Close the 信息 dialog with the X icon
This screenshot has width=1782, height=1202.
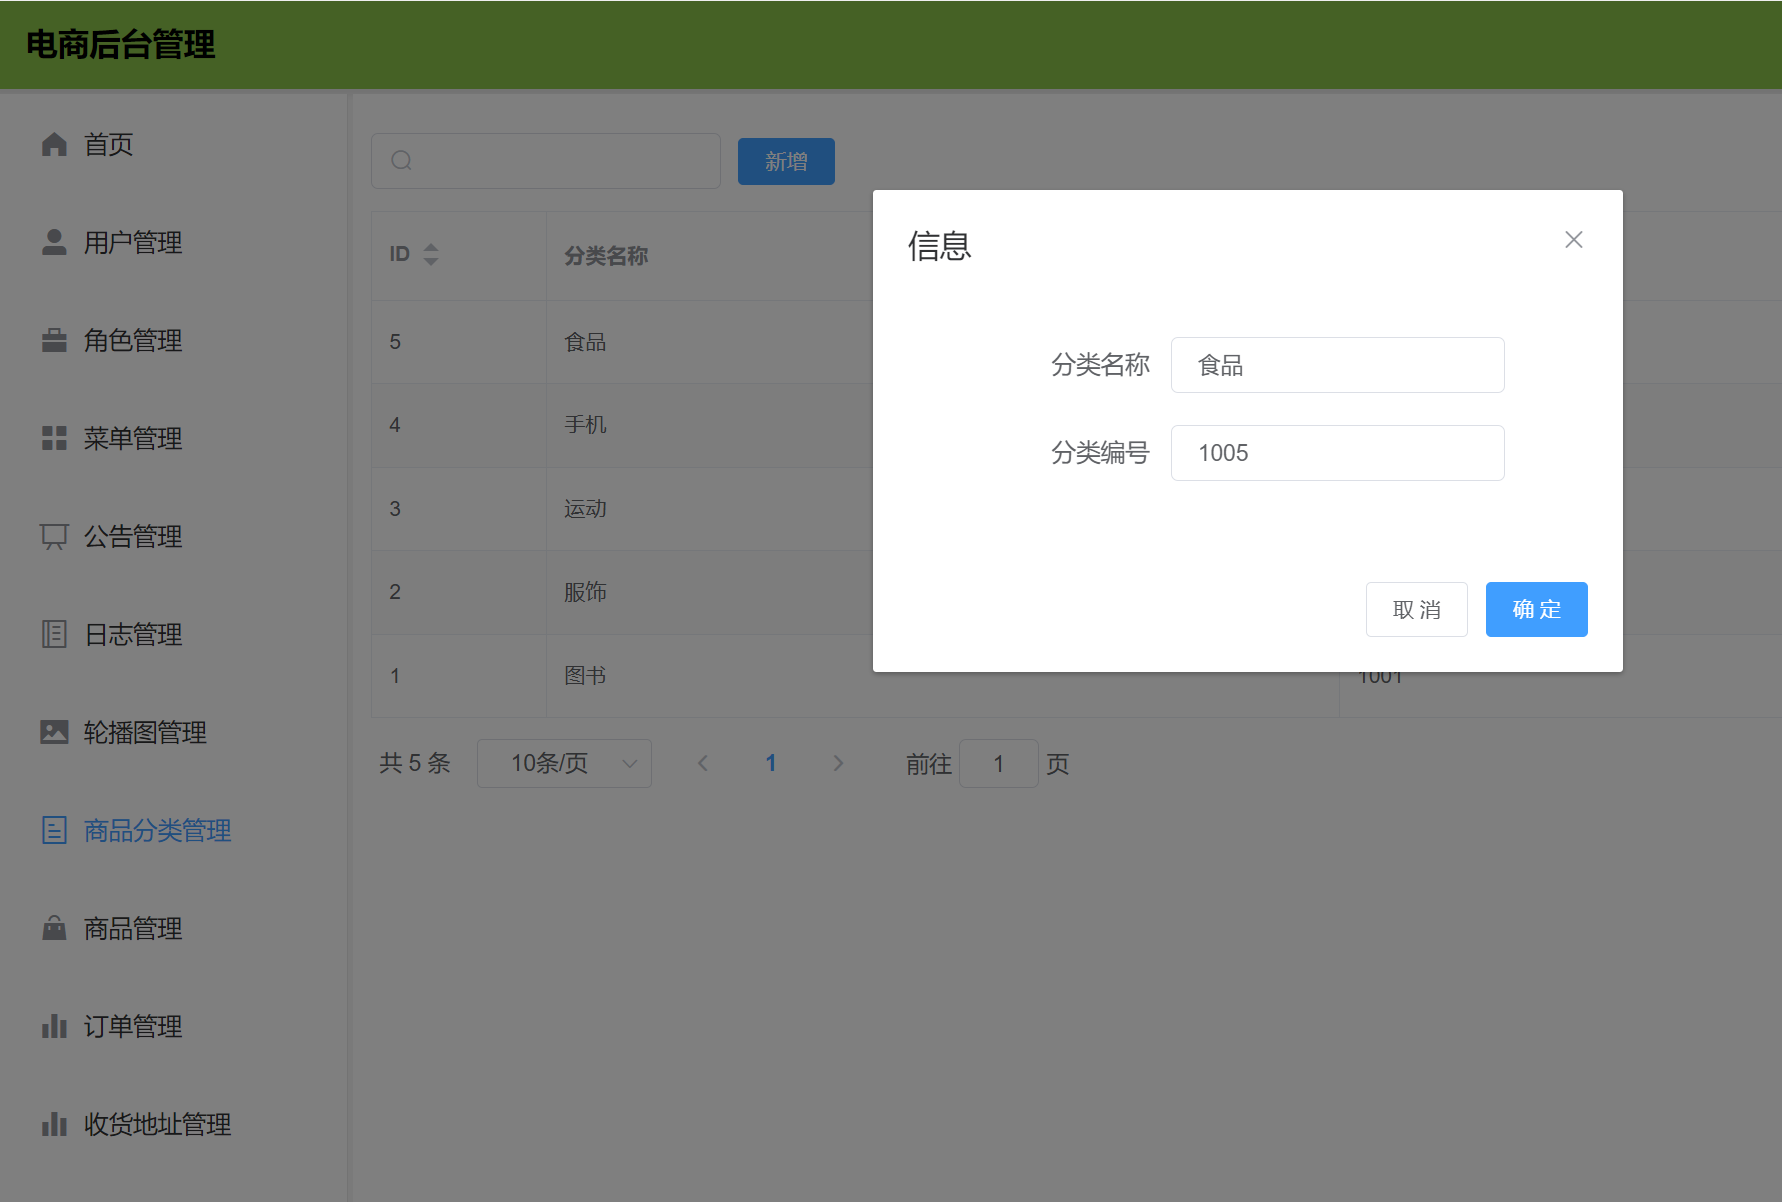click(1574, 240)
